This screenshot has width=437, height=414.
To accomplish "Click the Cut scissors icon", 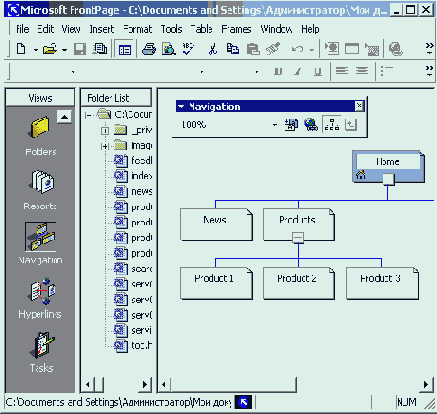I will point(212,50).
